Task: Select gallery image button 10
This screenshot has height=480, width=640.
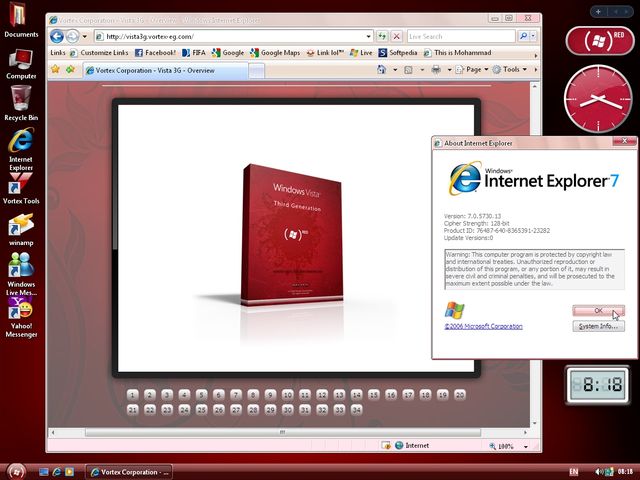Action: click(287, 395)
